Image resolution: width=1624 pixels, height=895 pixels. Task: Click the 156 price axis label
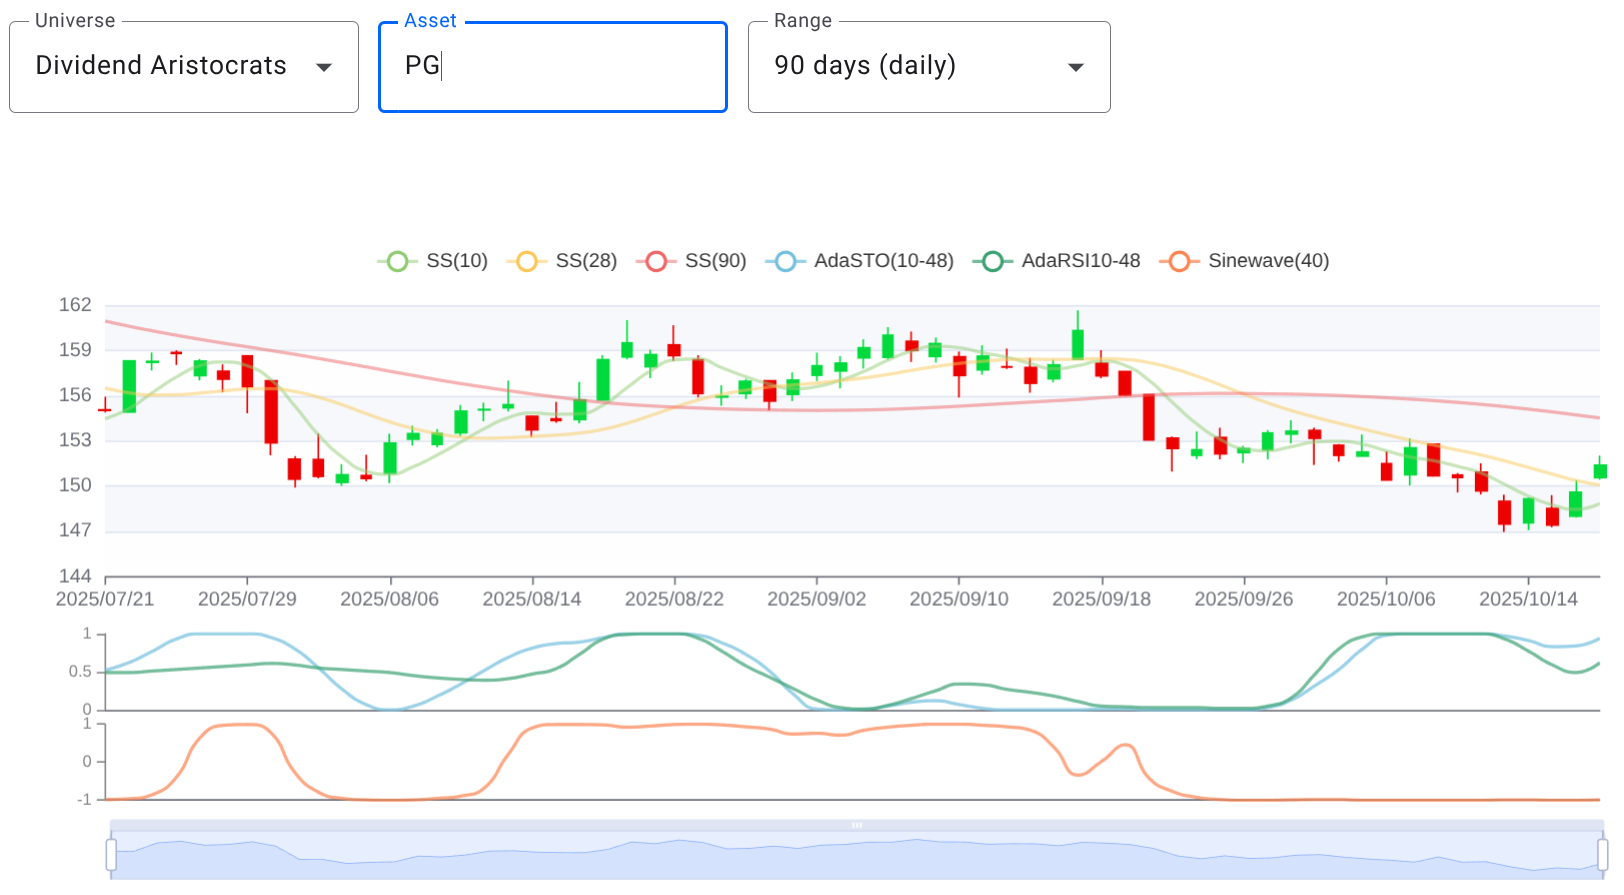75,395
